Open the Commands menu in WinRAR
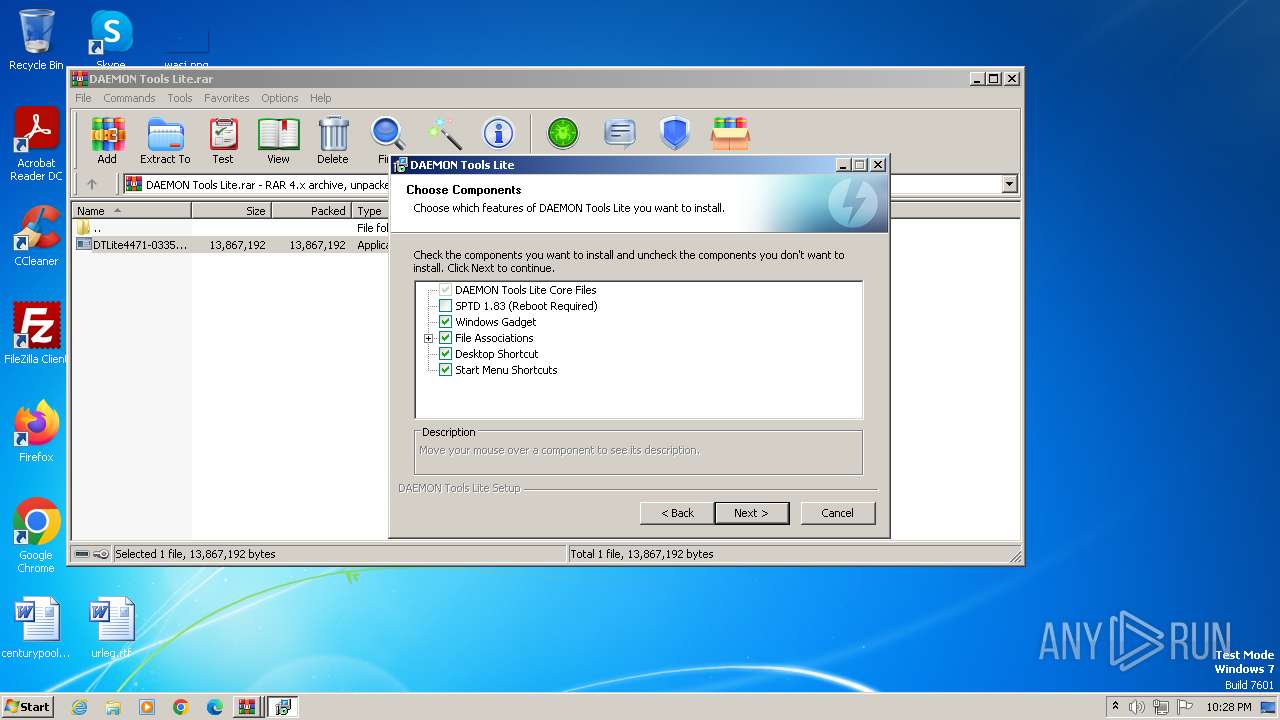Viewport: 1280px width, 720px height. (x=129, y=98)
